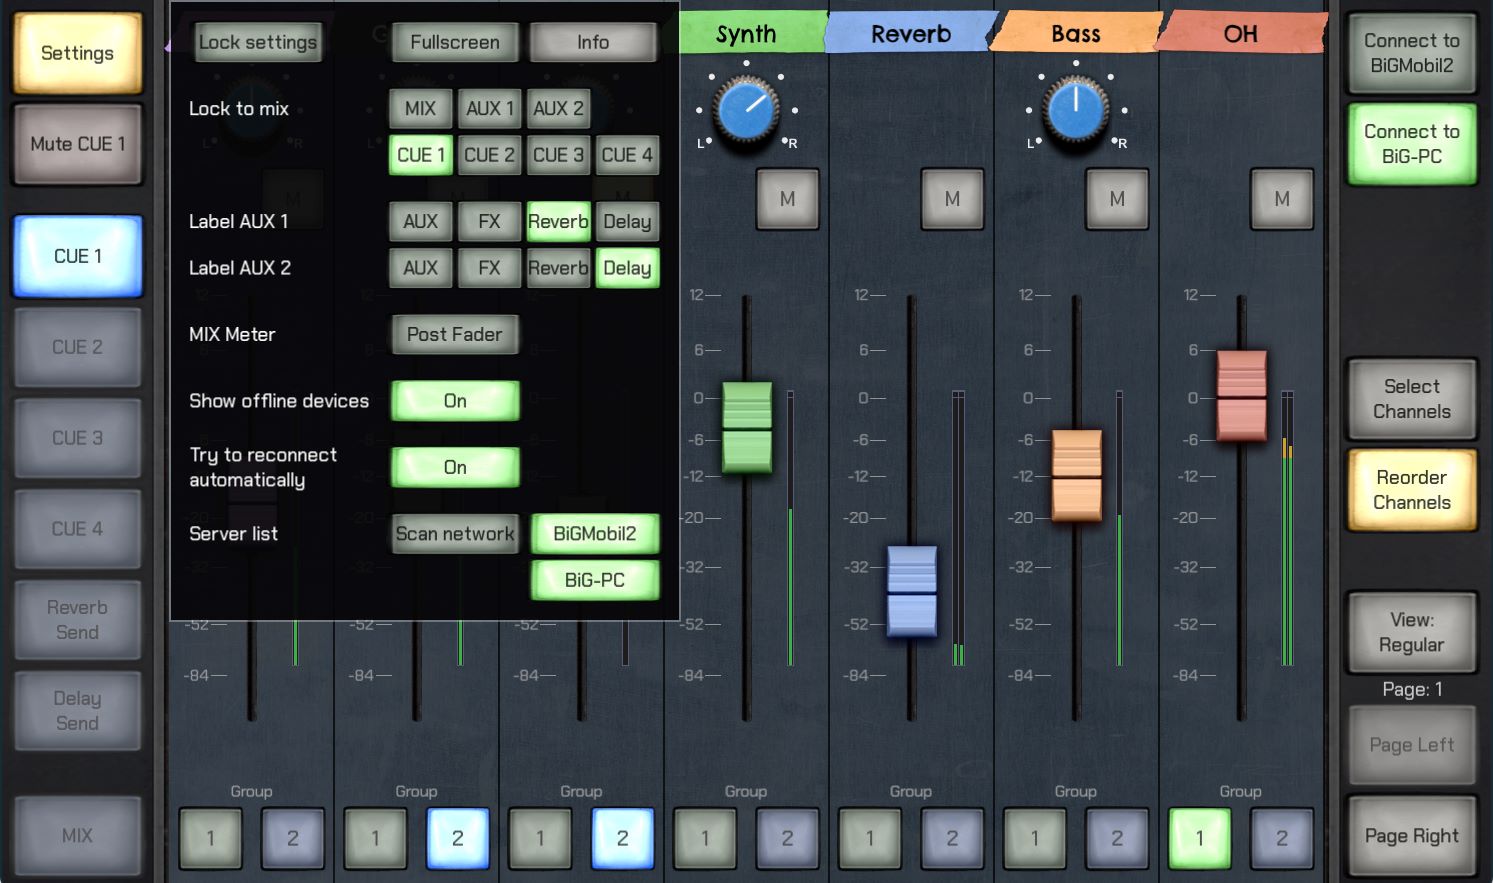Toggle Show offline devices On button
1493x883 pixels.
(455, 401)
